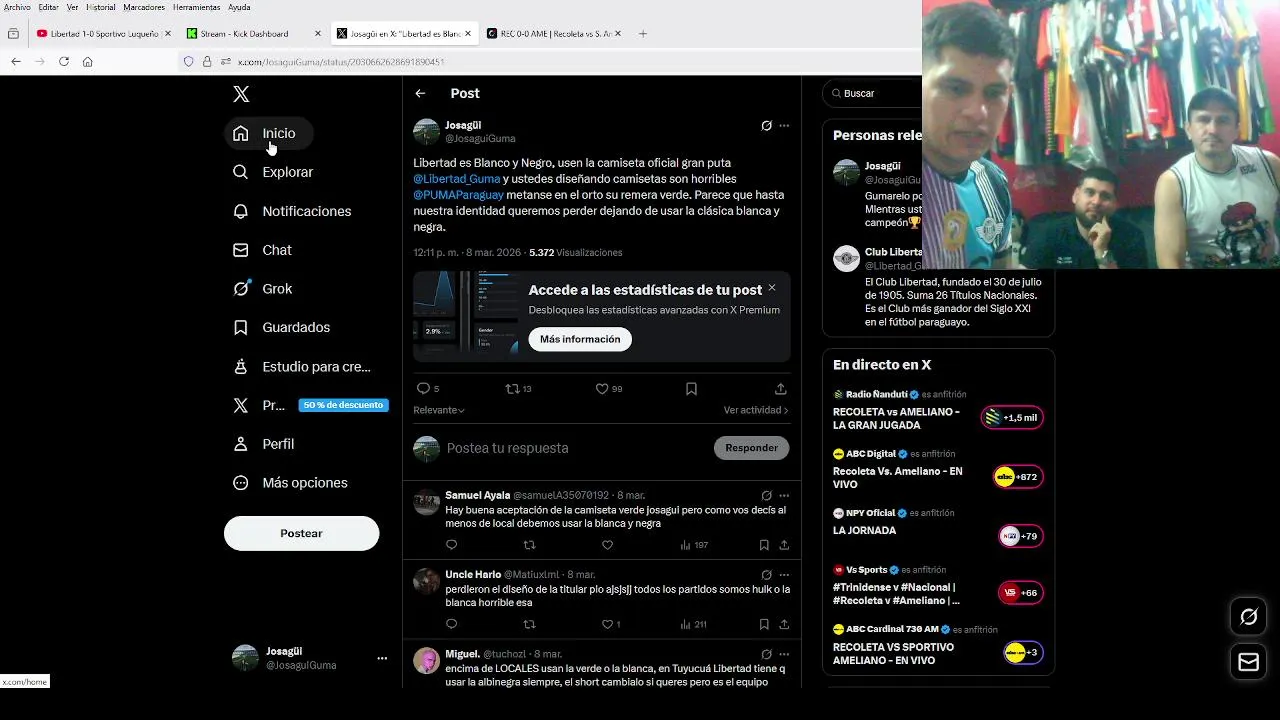Like the main post with 99 likes
Viewport: 1280px width, 720px height.
pyautogui.click(x=608, y=389)
